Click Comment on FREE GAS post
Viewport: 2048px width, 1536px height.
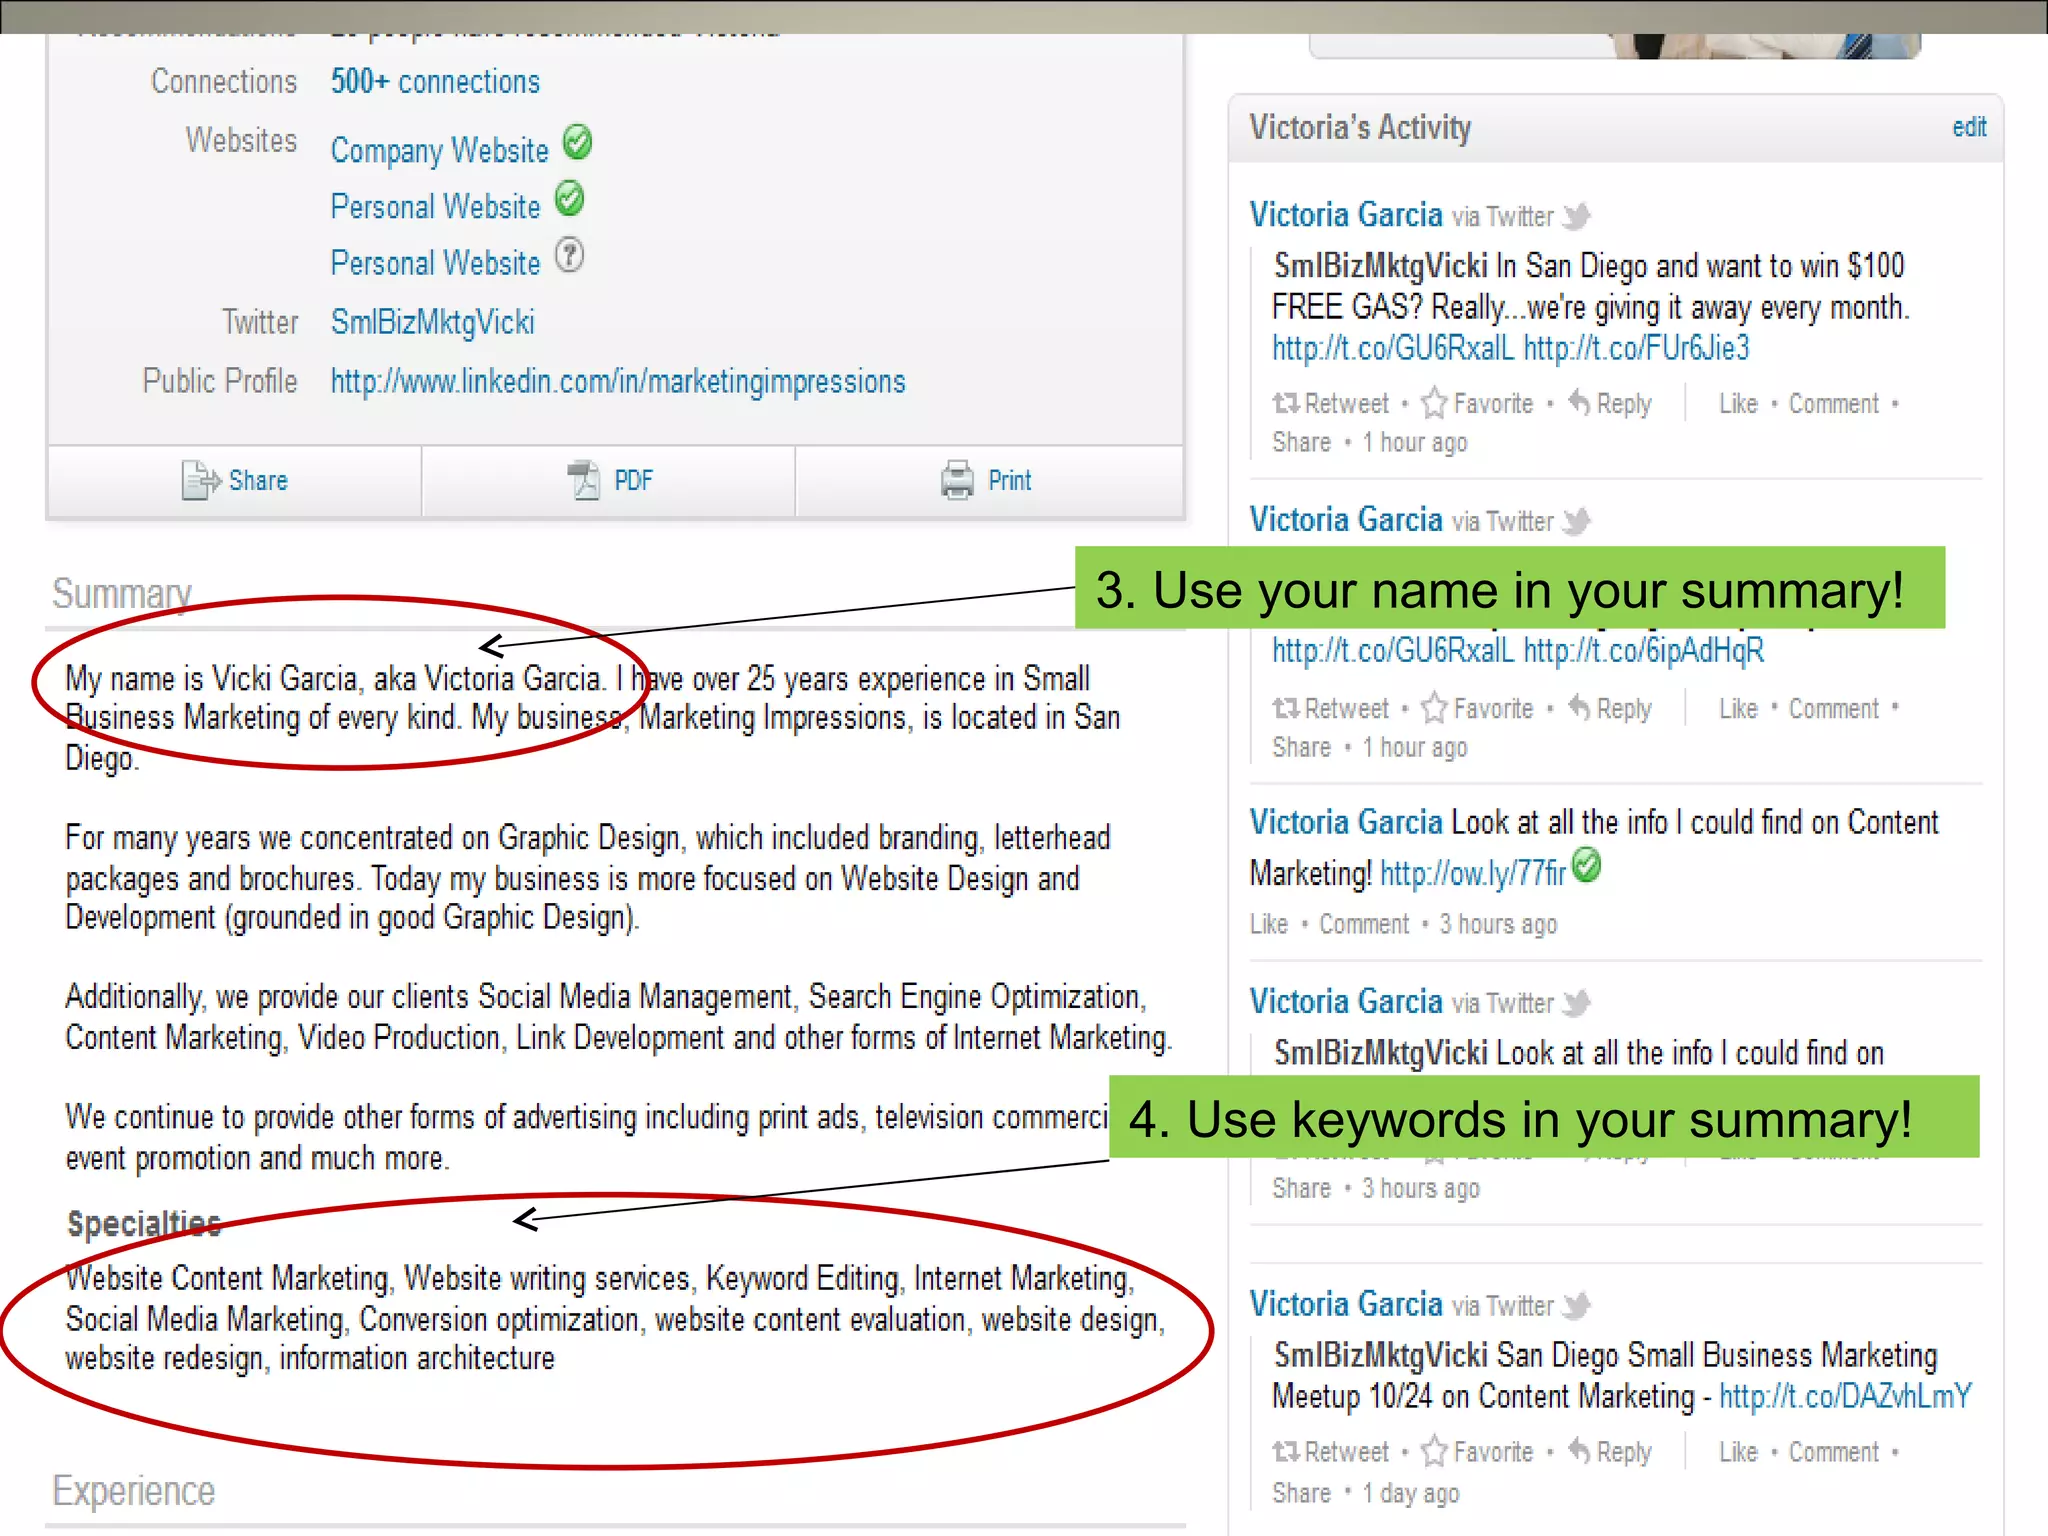(x=1834, y=404)
